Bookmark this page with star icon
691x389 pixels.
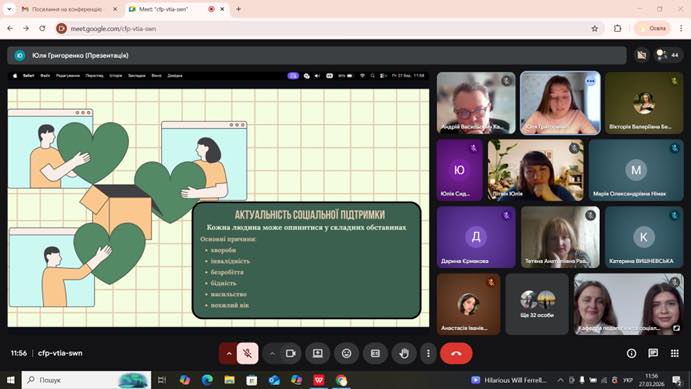(594, 28)
